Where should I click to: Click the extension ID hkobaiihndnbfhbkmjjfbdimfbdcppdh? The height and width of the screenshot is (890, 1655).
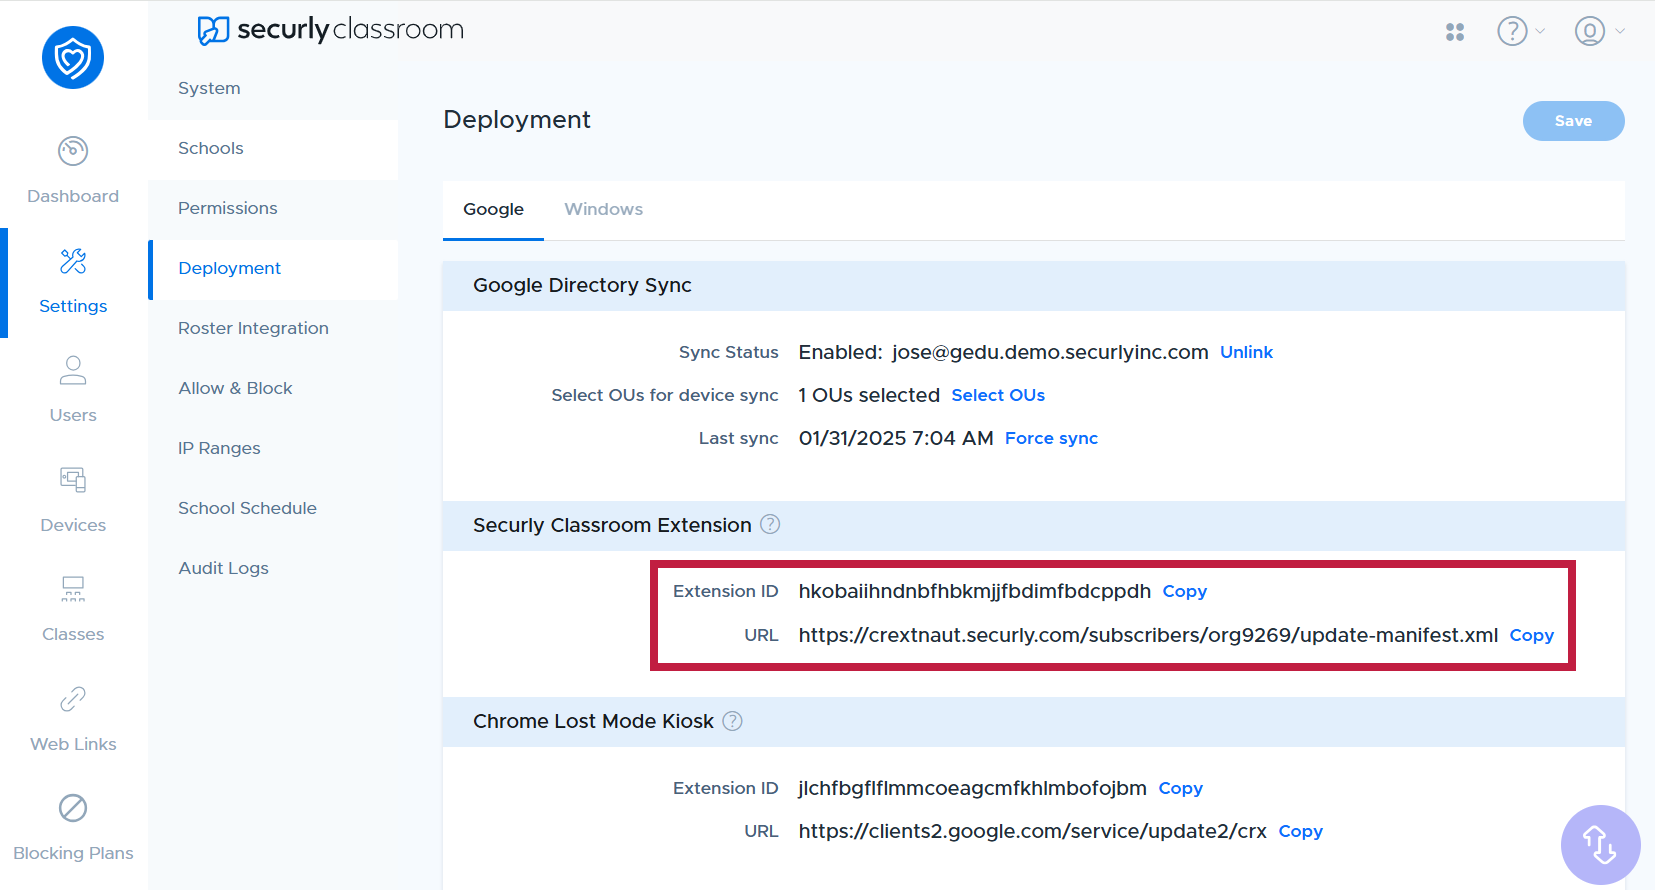tap(975, 591)
